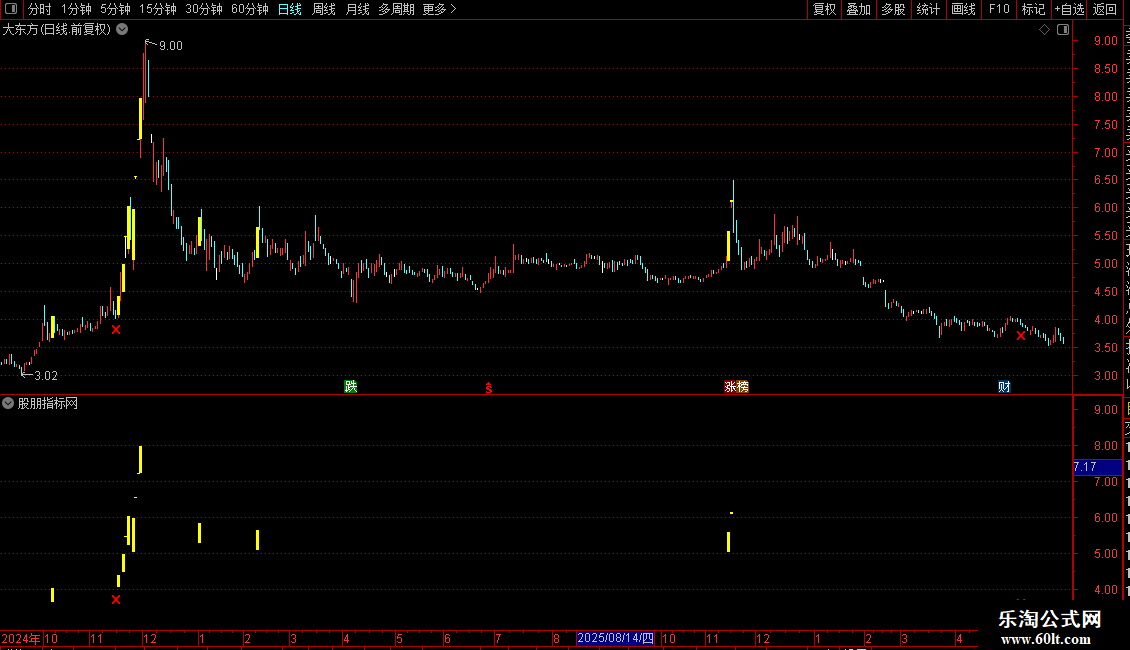This screenshot has height=650, width=1130.
Task: Click the 2025/08/14/四 date label
Action: (615, 638)
